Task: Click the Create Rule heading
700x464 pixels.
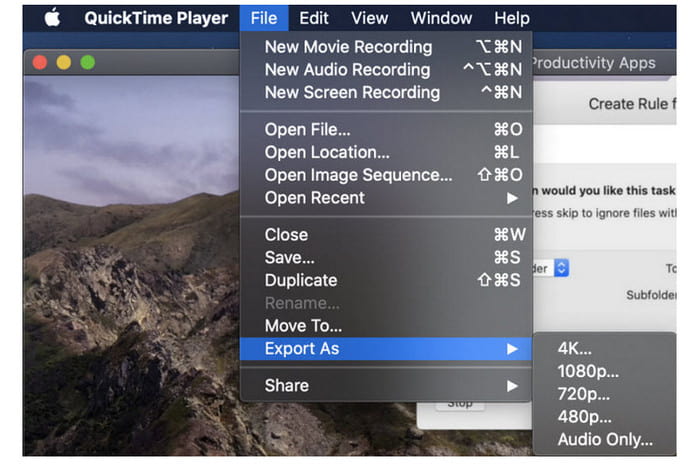Action: (632, 104)
